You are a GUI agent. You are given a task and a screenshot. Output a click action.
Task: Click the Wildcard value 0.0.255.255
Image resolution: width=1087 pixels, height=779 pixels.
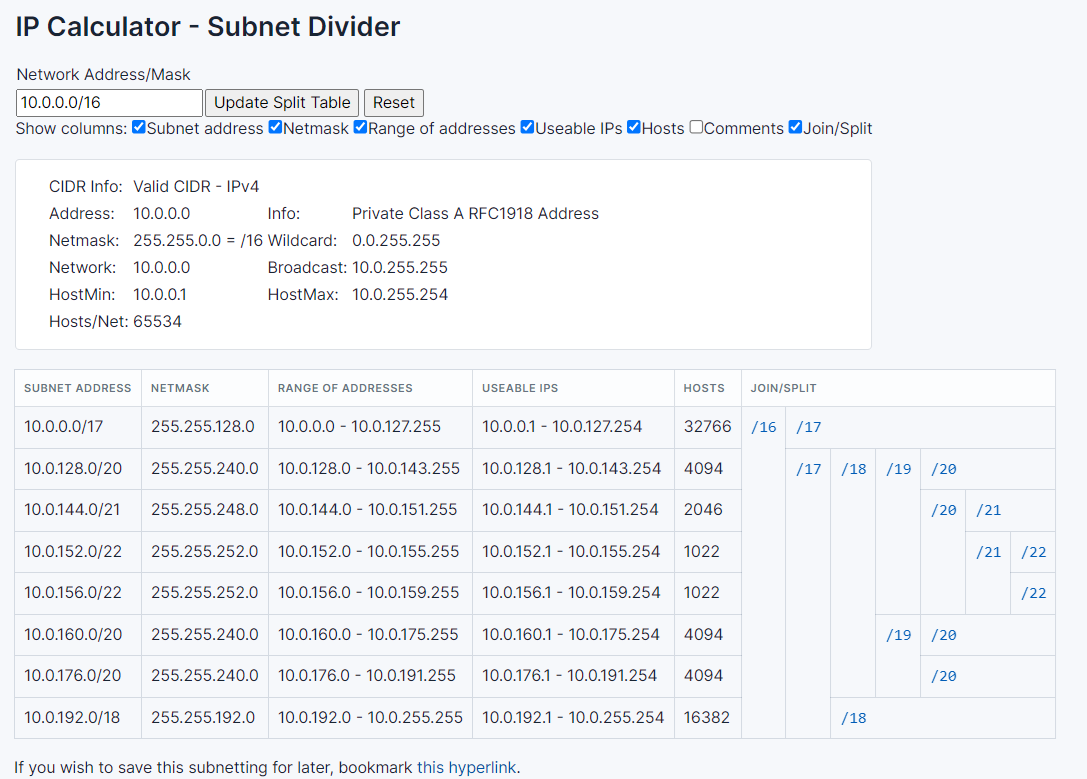pos(396,240)
